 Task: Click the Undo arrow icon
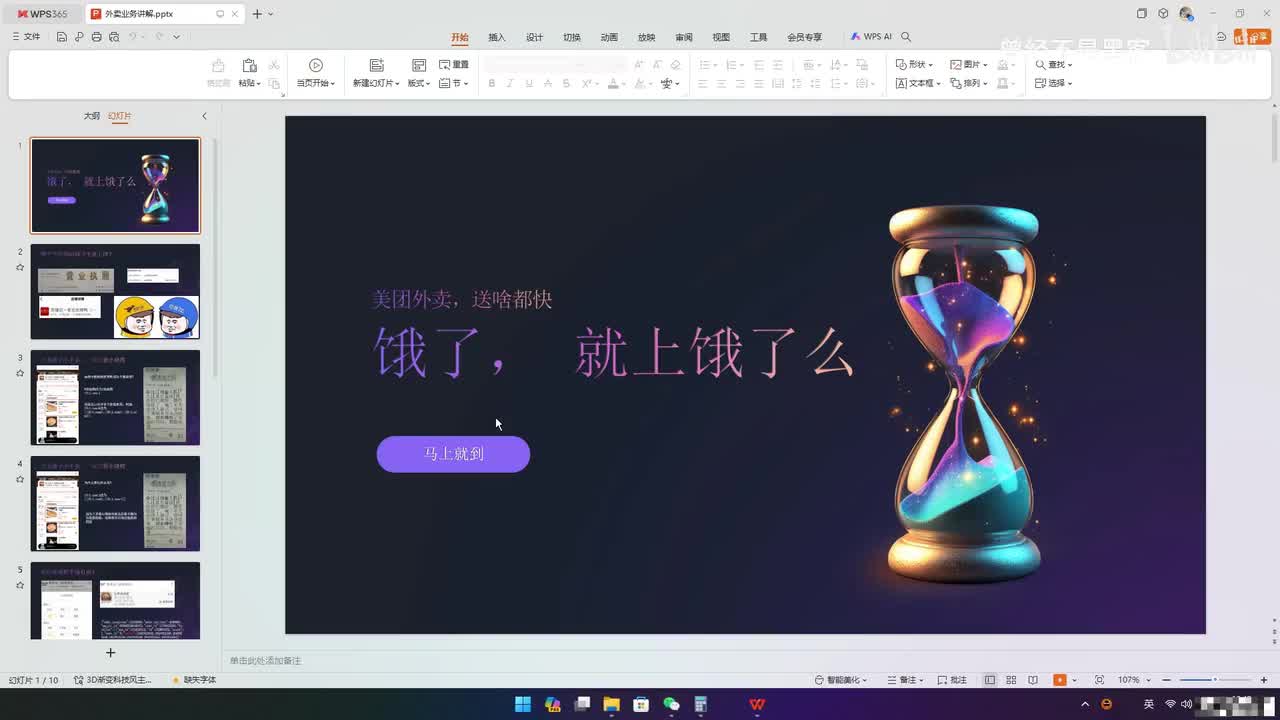point(133,37)
